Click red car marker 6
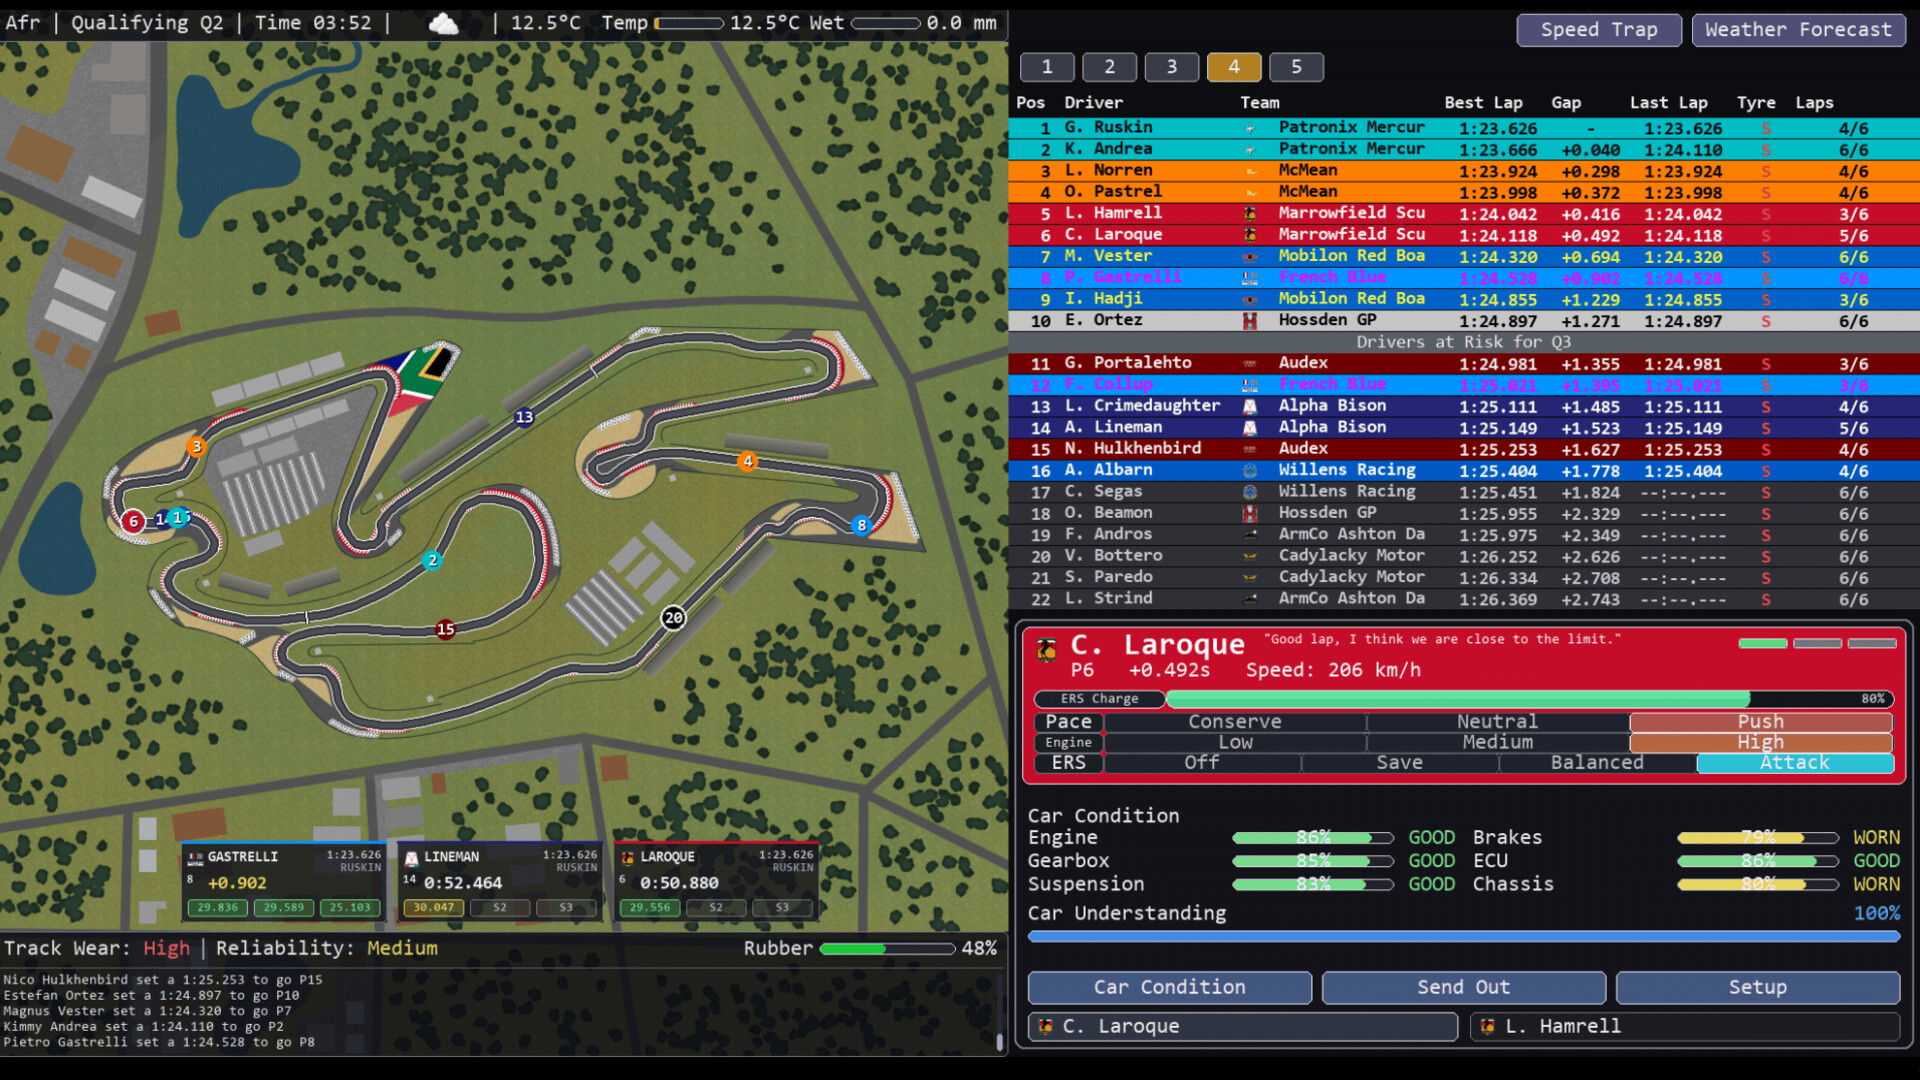This screenshot has height=1080, width=1920. (133, 521)
